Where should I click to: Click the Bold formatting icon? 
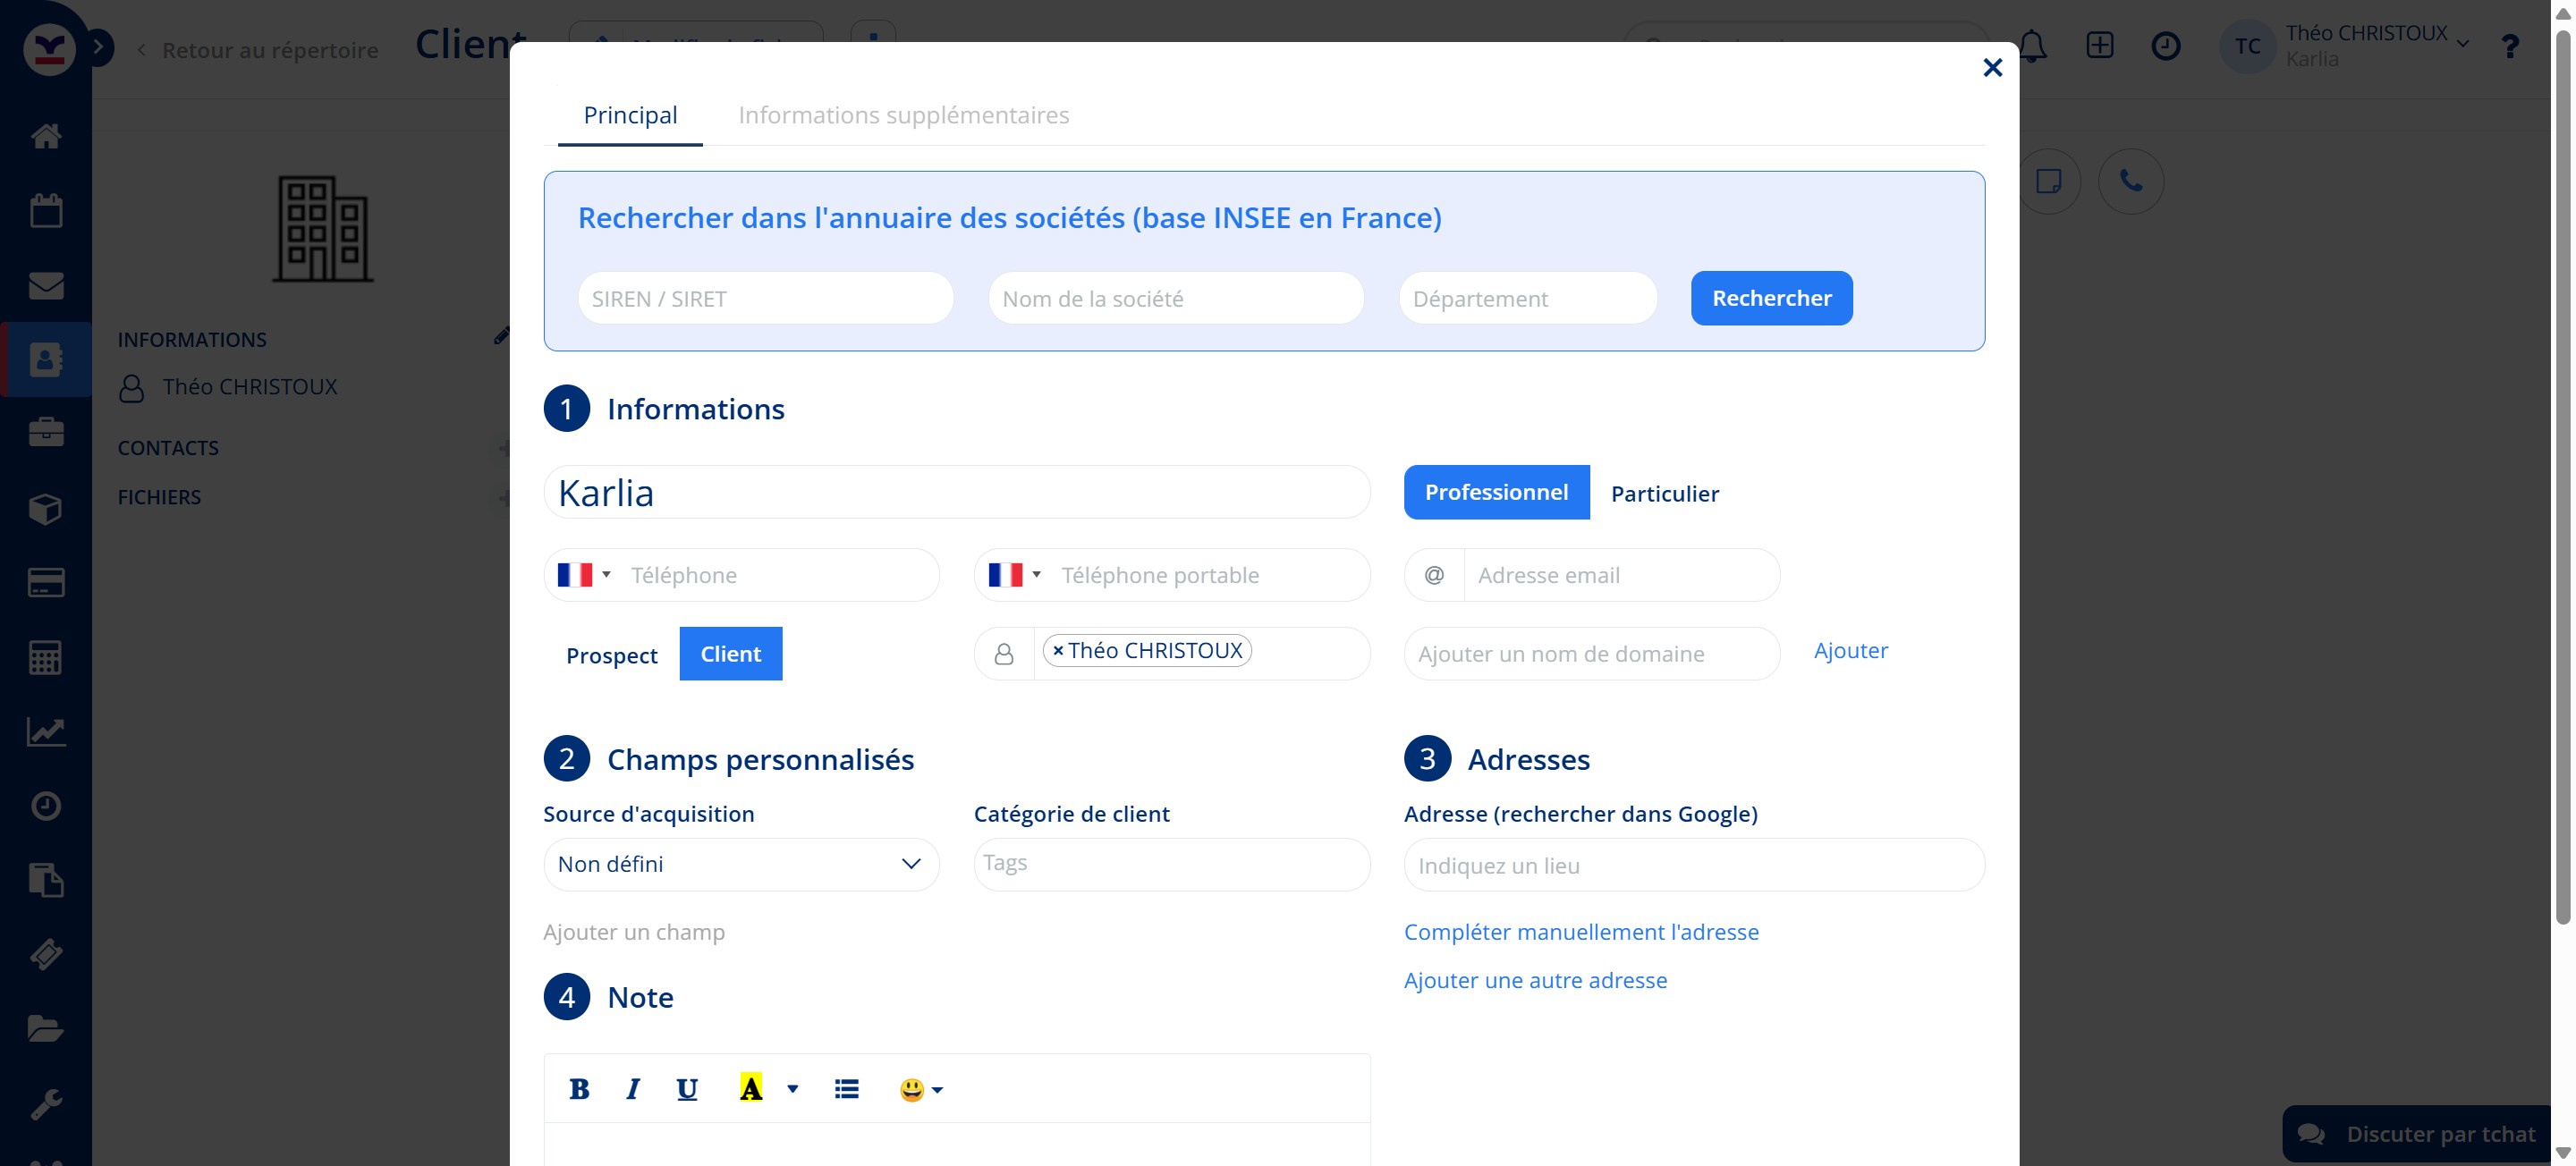(578, 1089)
